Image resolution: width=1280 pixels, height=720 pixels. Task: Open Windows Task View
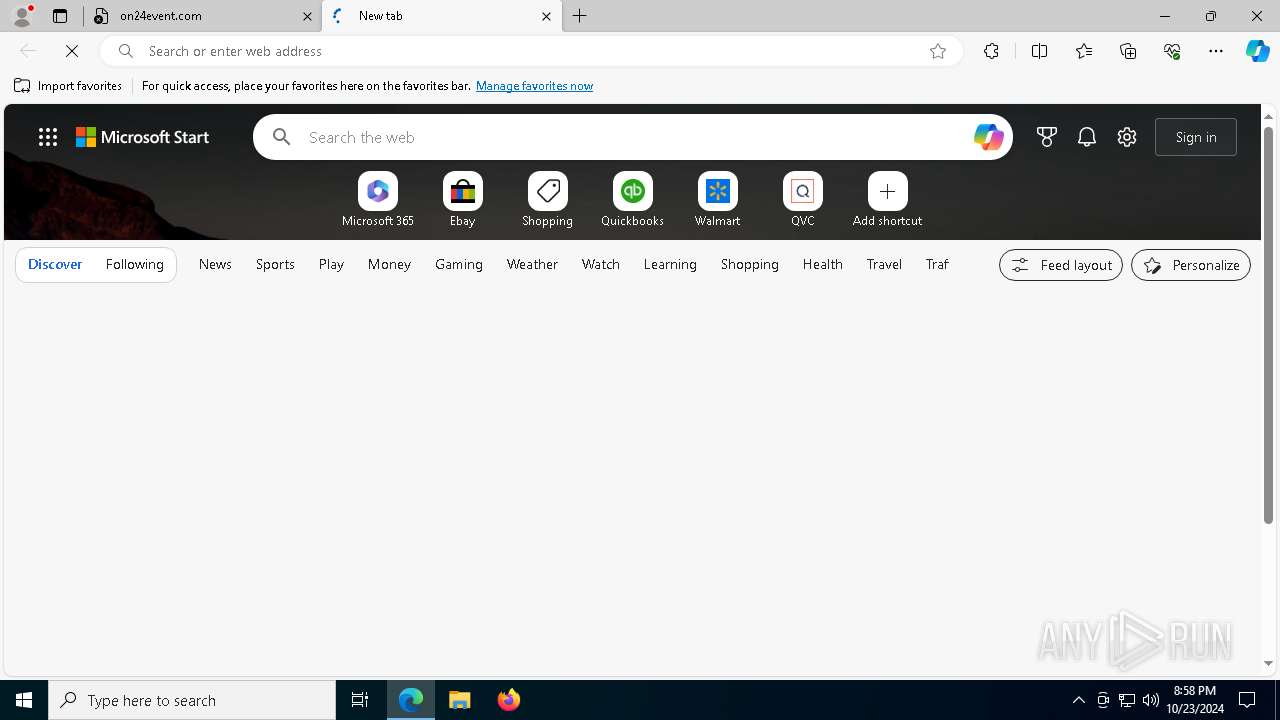pyautogui.click(x=360, y=700)
